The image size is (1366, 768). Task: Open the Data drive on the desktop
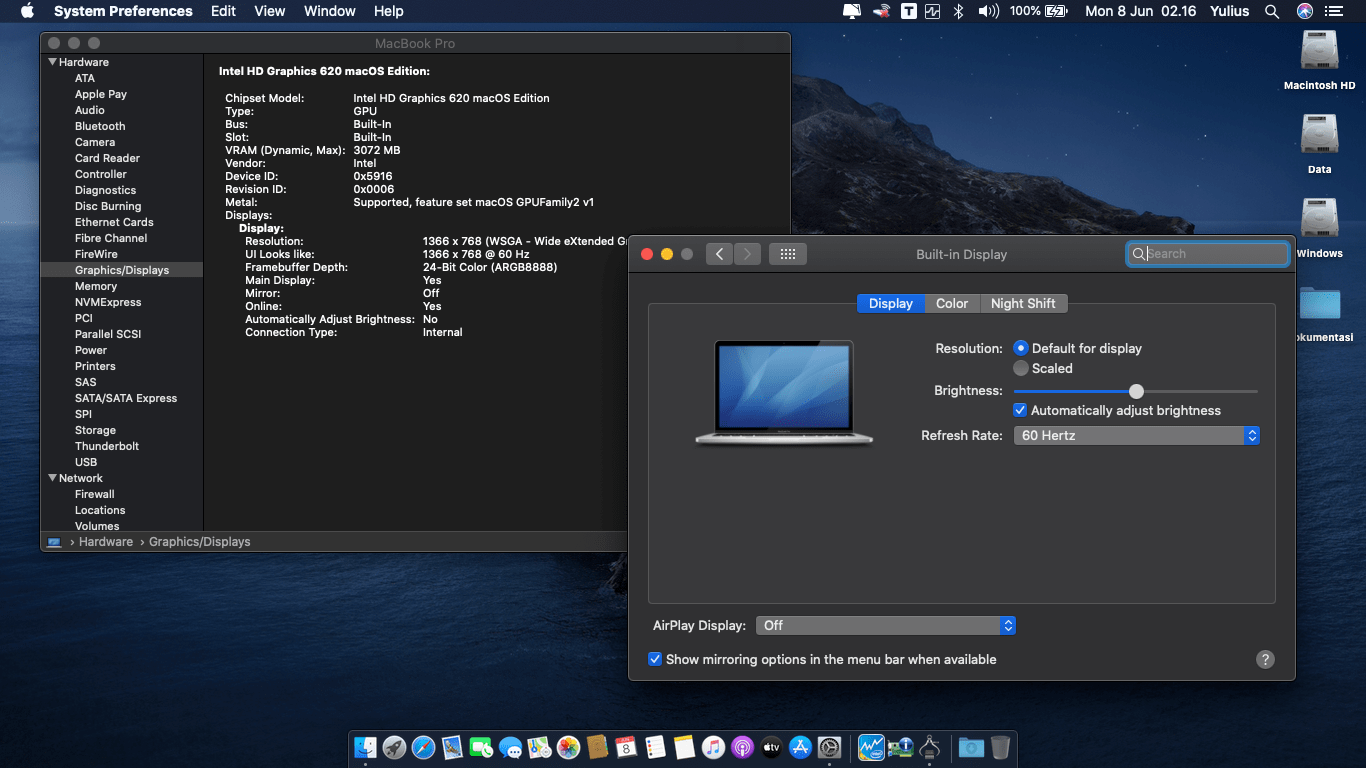pyautogui.click(x=1319, y=144)
